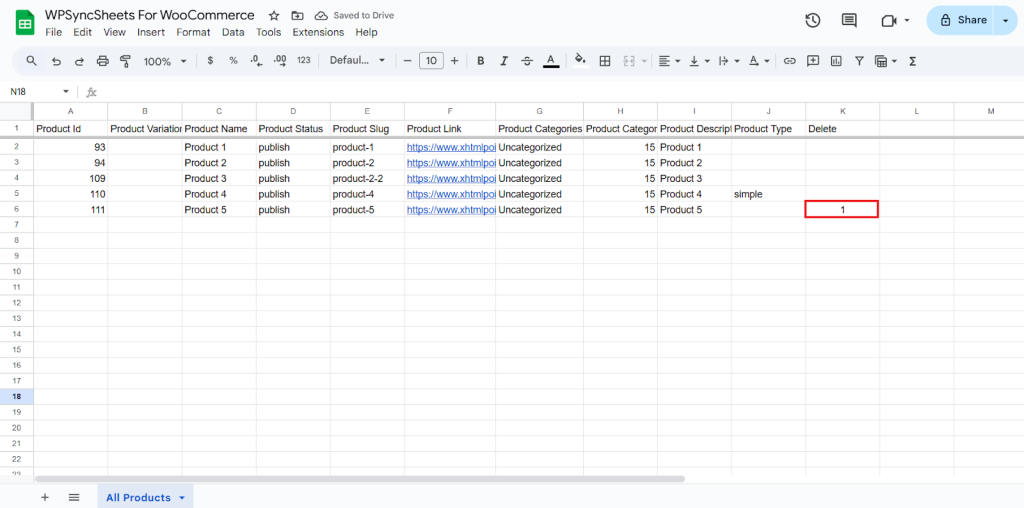Open vertical align dropdown
The image size is (1024, 508).
pos(699,61)
